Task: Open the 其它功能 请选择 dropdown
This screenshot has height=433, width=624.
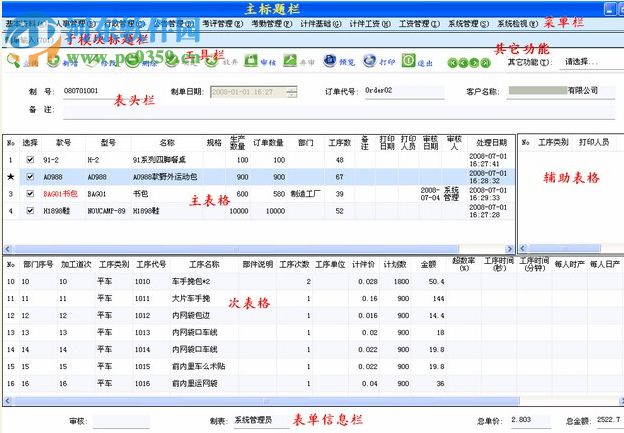Action: 591,62
